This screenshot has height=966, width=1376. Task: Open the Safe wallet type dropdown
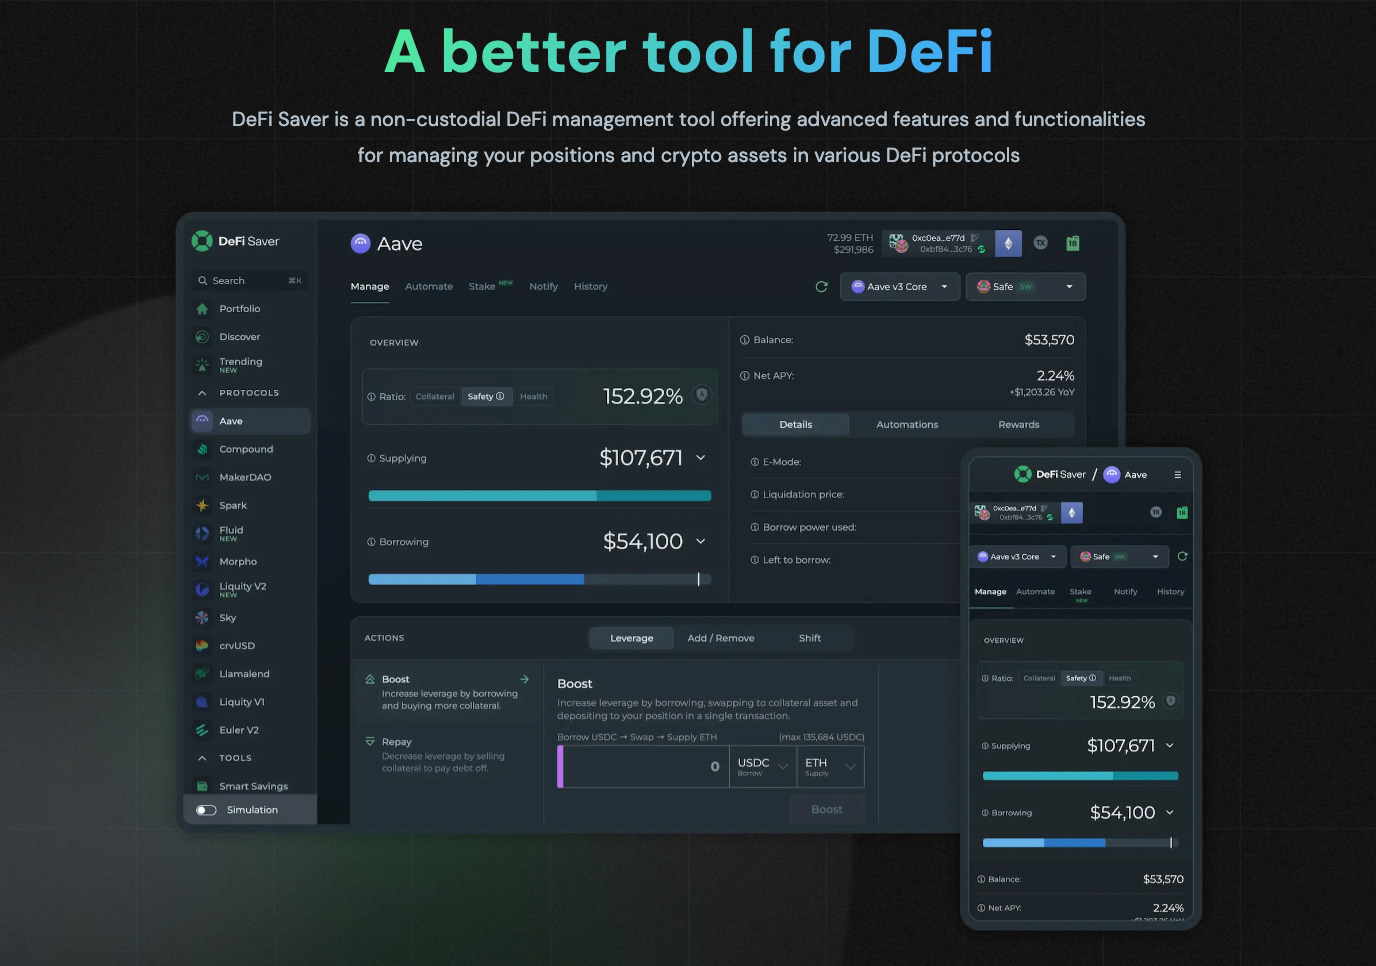coord(1026,287)
